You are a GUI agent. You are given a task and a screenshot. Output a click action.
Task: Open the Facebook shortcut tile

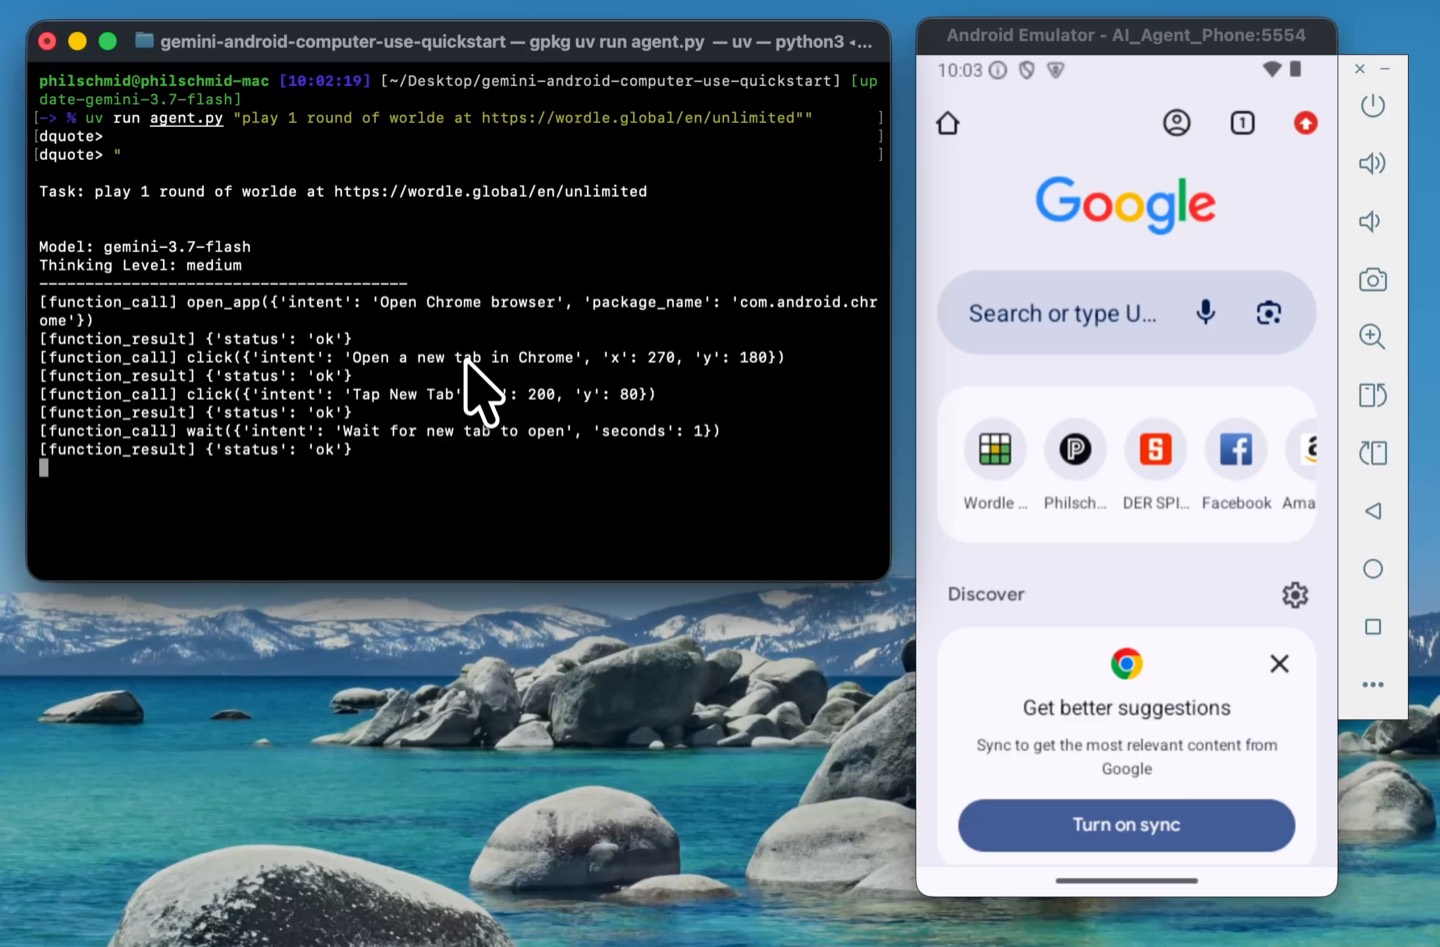1236,465
